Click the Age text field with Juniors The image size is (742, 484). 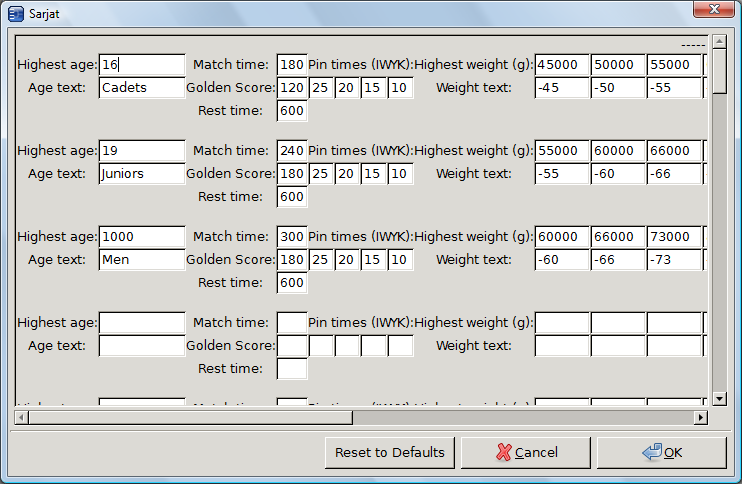tap(142, 174)
